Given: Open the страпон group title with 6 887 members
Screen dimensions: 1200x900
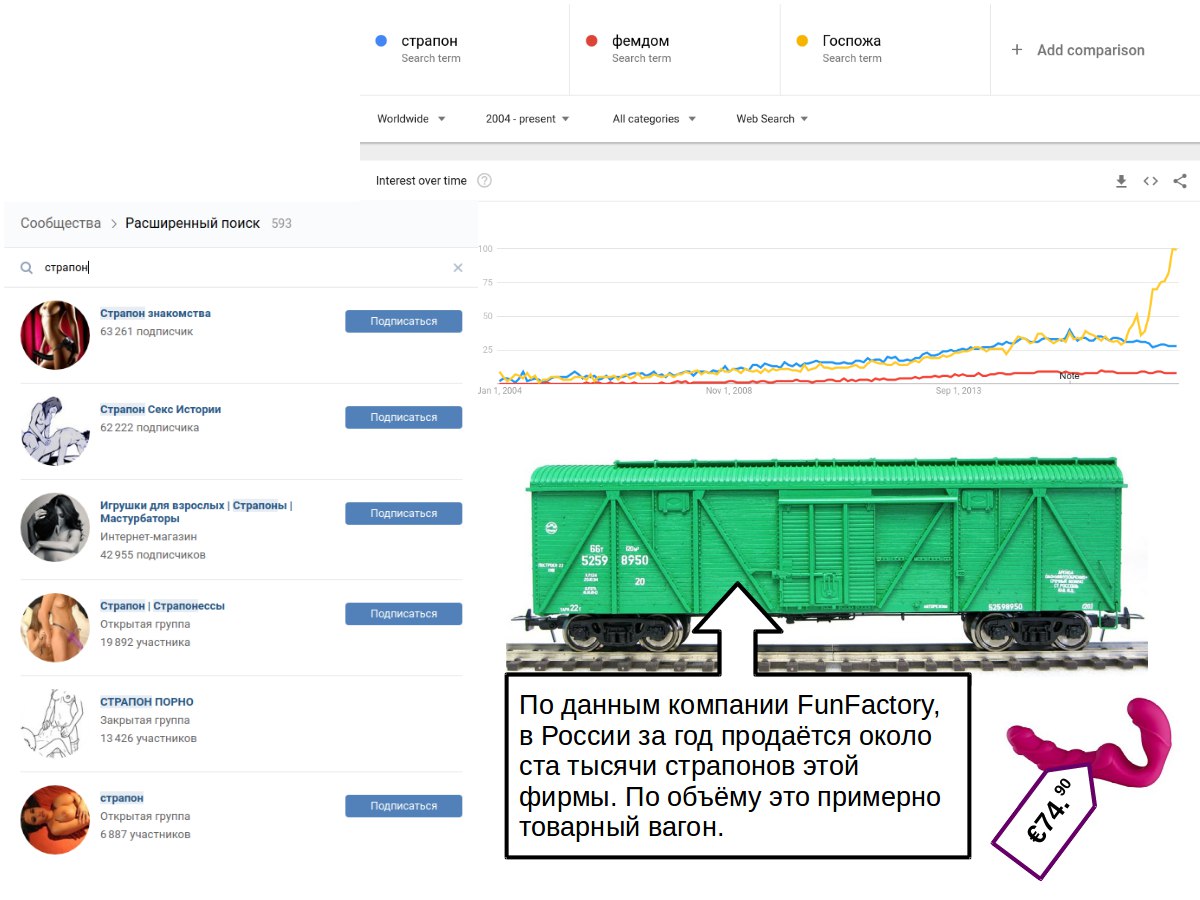Looking at the screenshot, I should pos(122,798).
